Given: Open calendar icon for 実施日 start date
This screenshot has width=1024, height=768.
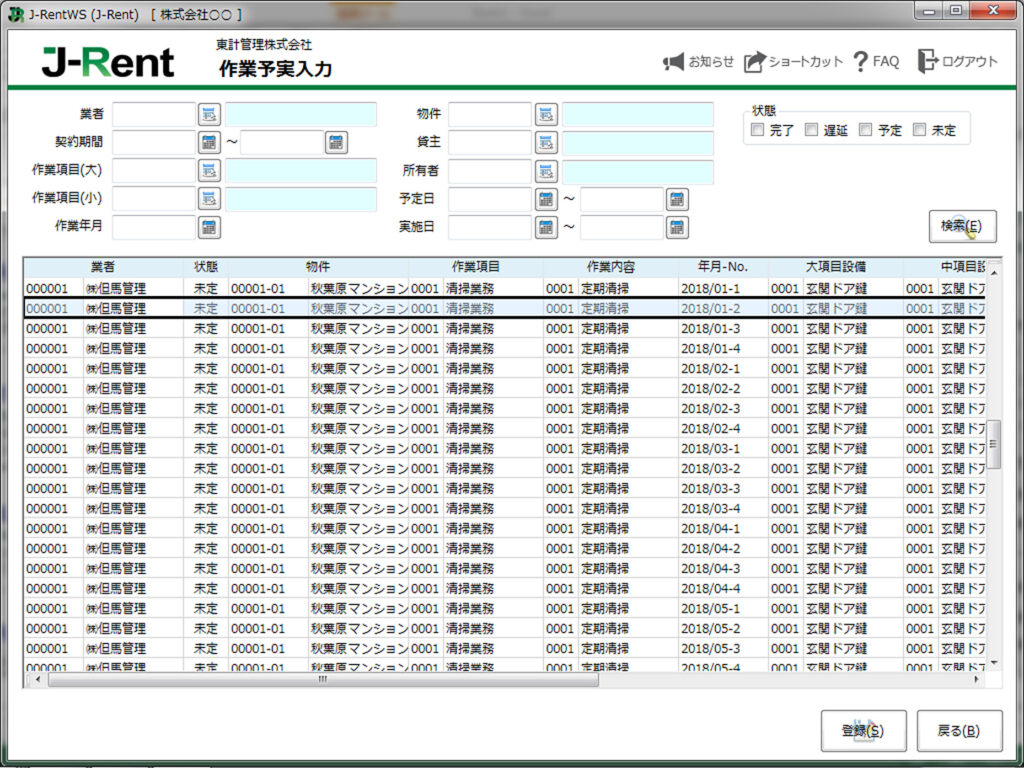Looking at the screenshot, I should coord(546,227).
